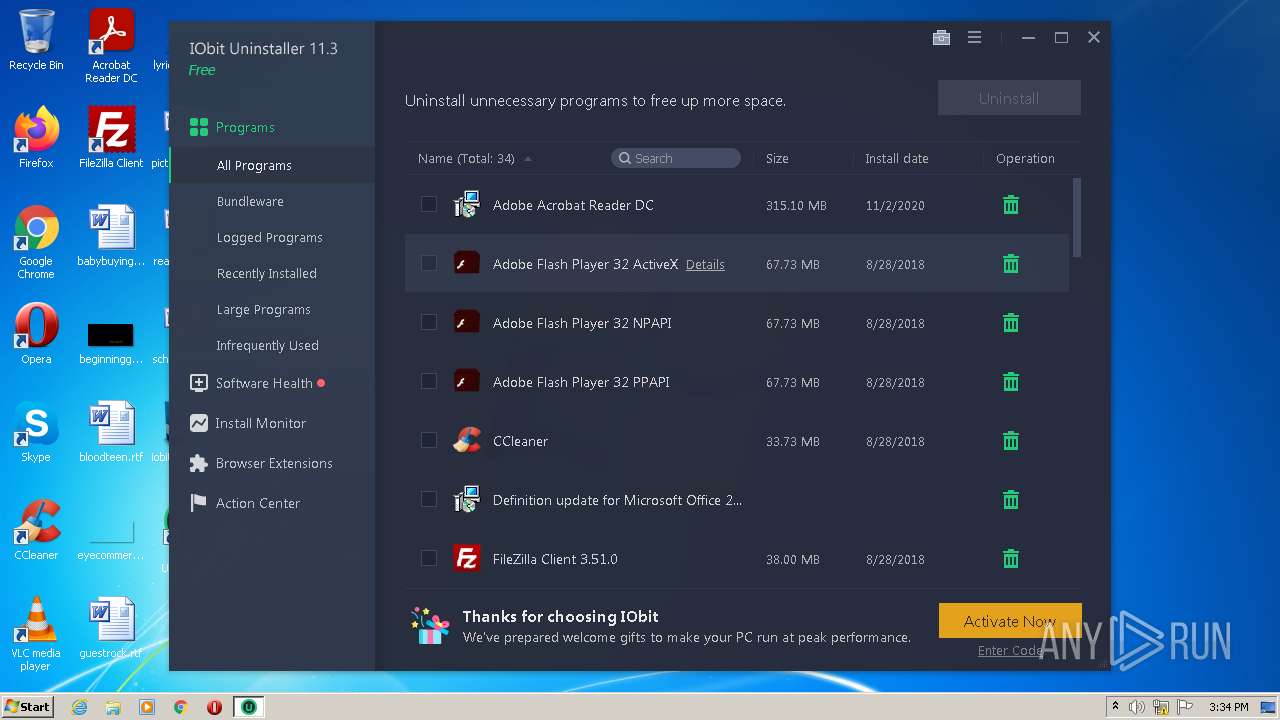Select the Firefox desktop shortcut
1280x720 pixels.
(x=36, y=138)
